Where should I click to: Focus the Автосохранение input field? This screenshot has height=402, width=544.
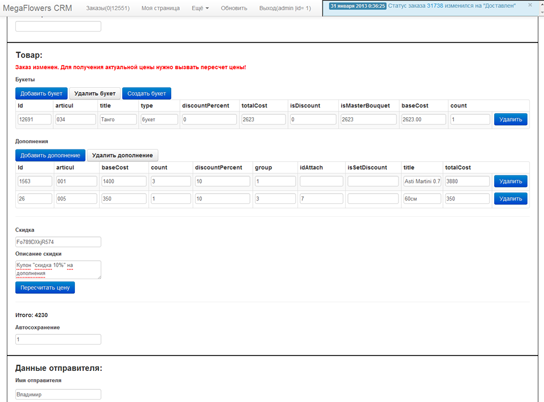coord(58,339)
